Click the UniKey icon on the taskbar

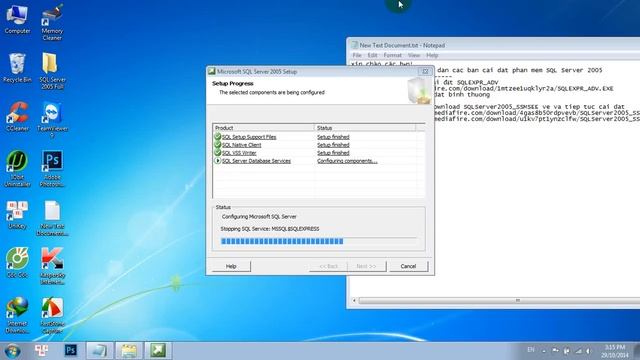pyautogui.click(x=41, y=350)
